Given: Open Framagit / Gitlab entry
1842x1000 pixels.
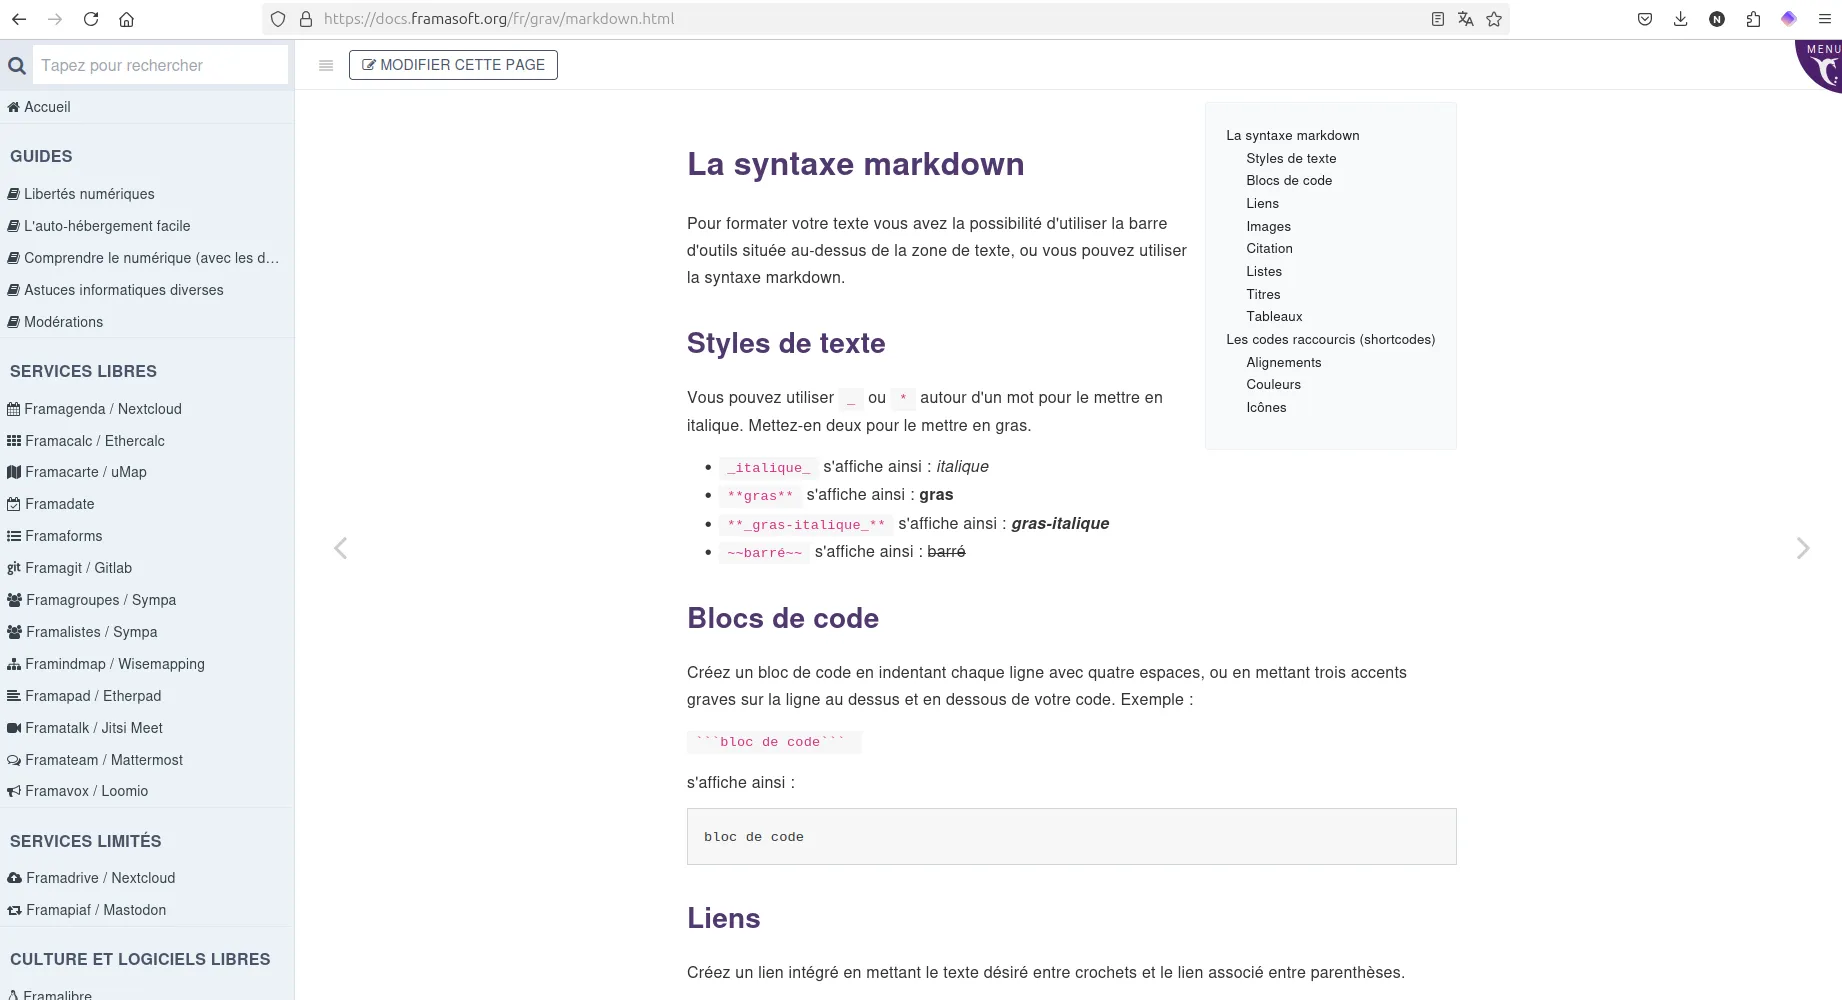Looking at the screenshot, I should coord(147,568).
